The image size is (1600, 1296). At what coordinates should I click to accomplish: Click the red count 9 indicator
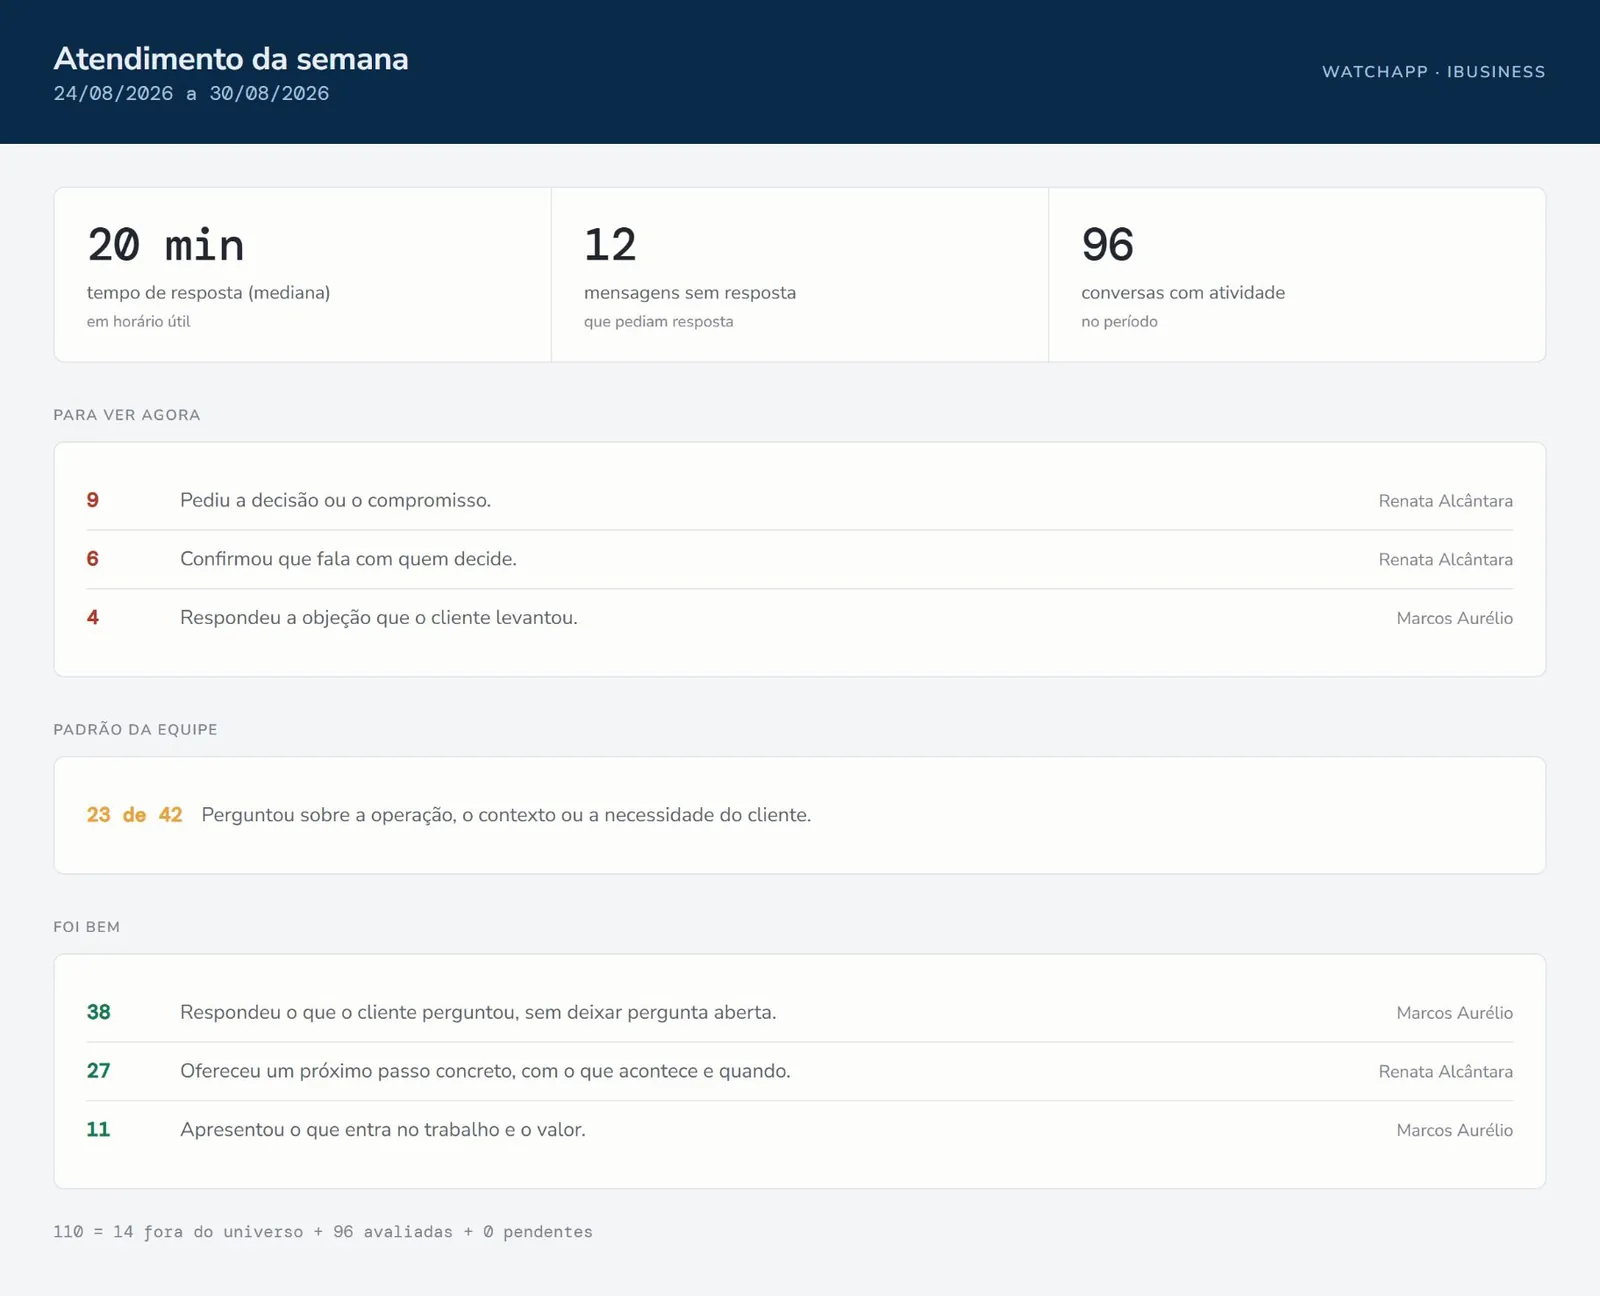(x=93, y=500)
